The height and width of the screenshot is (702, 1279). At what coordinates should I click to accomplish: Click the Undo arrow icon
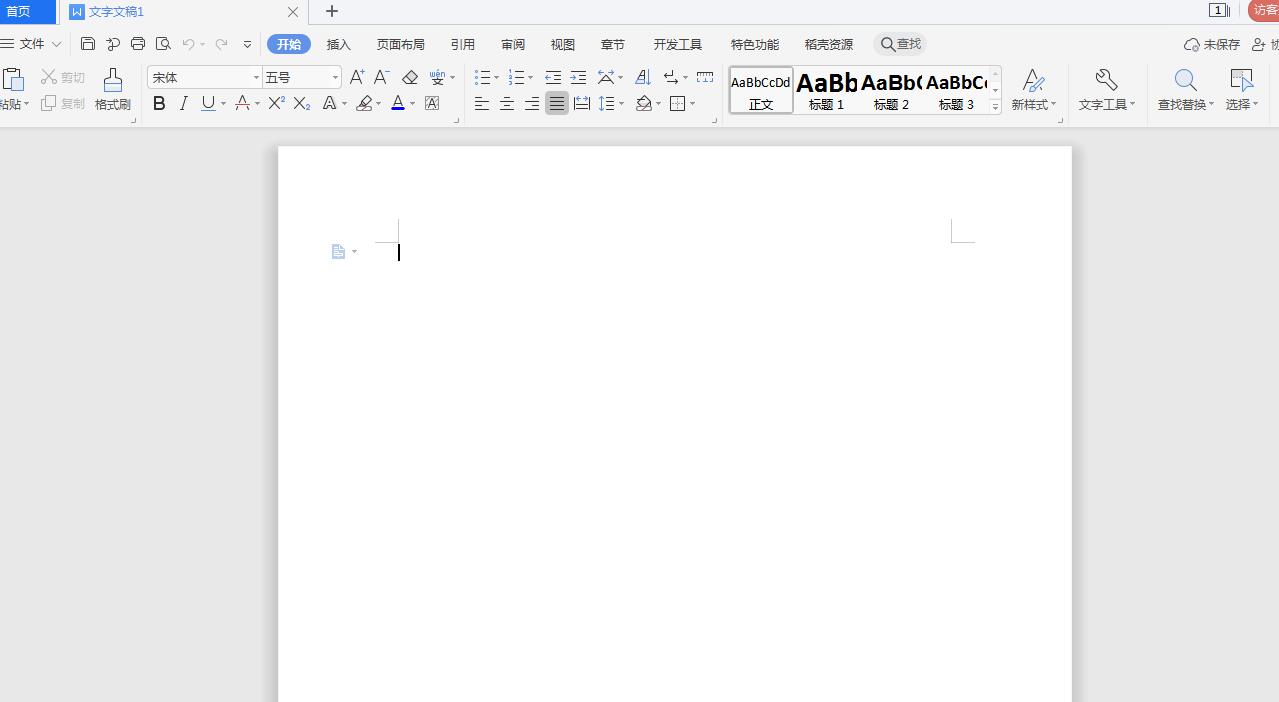point(188,44)
